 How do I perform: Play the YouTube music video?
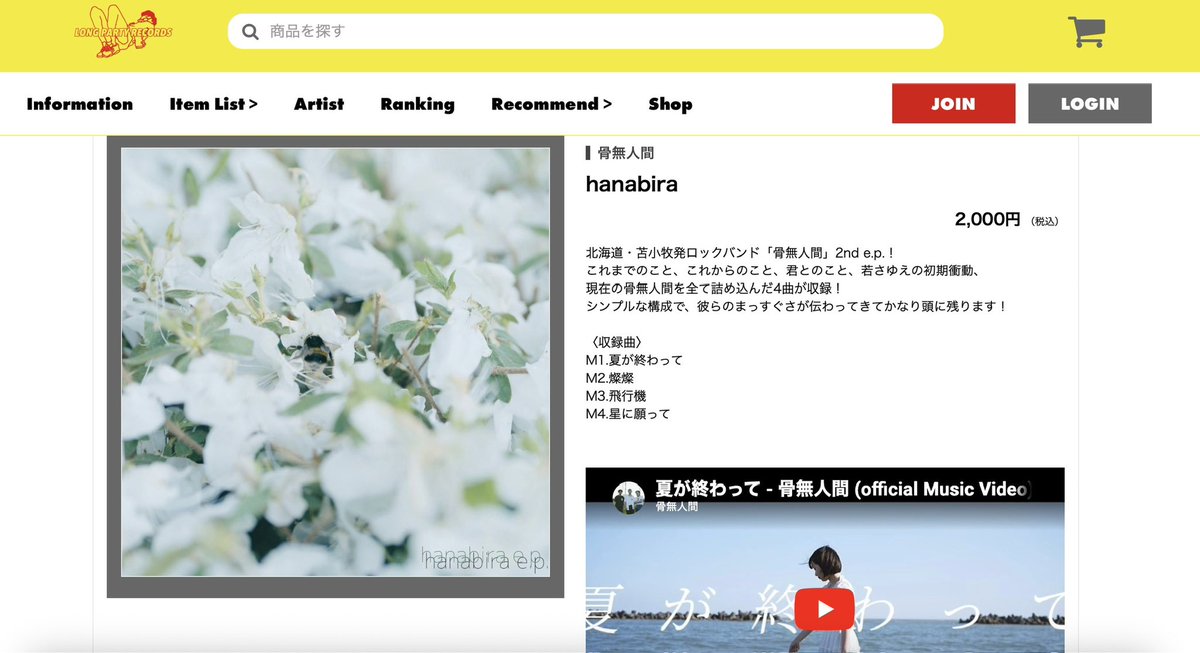click(x=824, y=609)
